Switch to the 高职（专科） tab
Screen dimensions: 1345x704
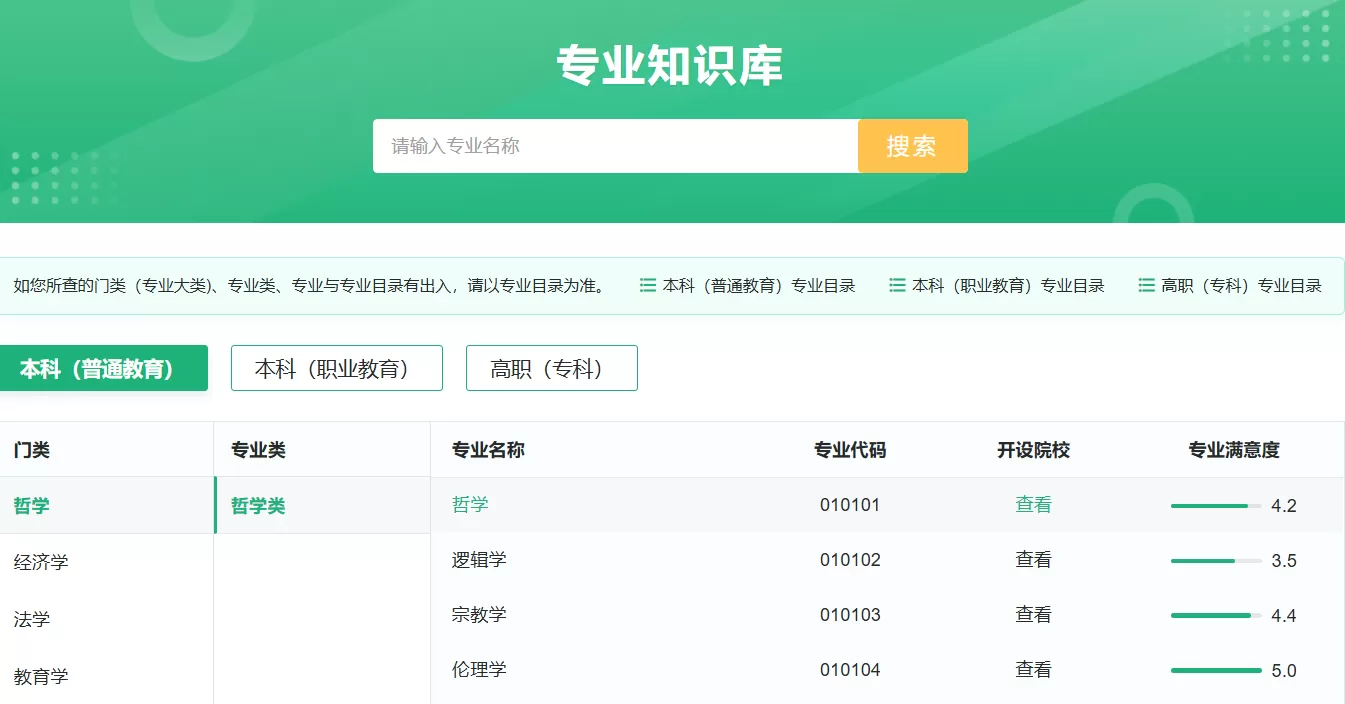click(x=551, y=368)
